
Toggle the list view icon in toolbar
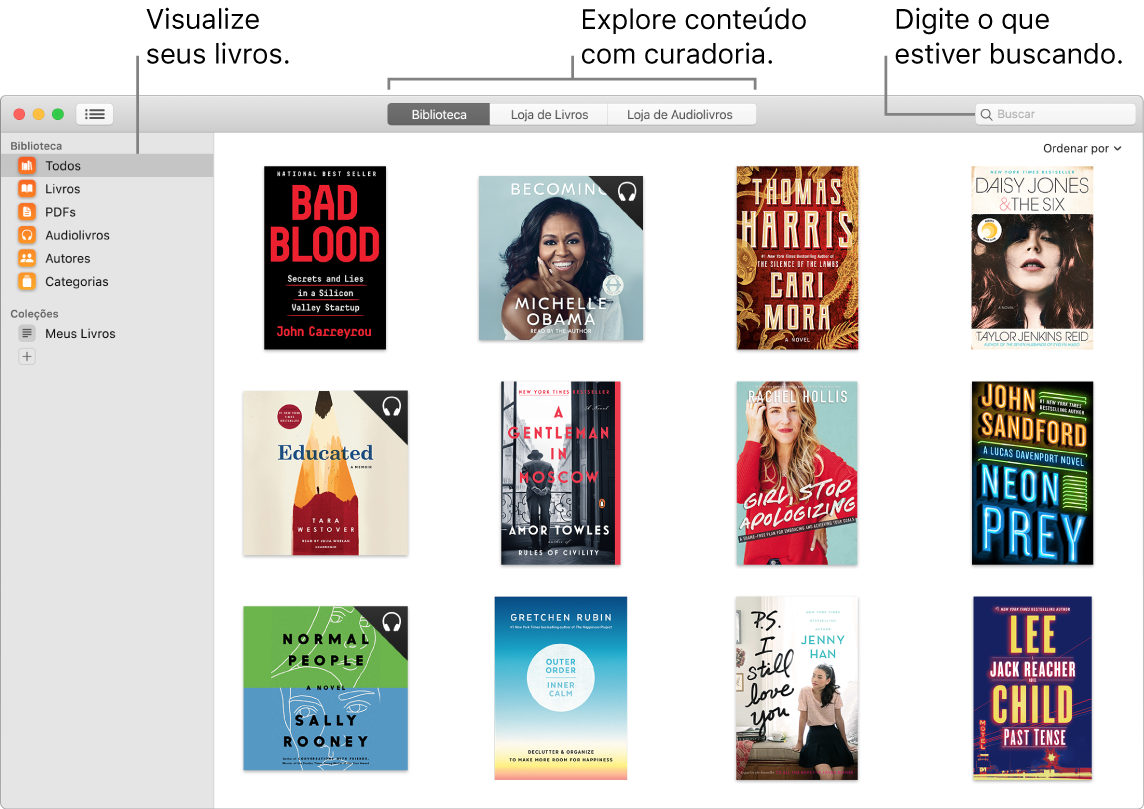click(x=94, y=113)
